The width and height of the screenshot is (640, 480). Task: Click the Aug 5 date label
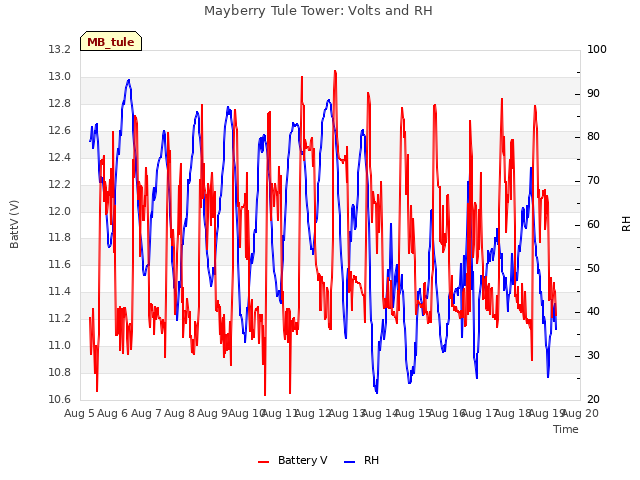coord(79,413)
